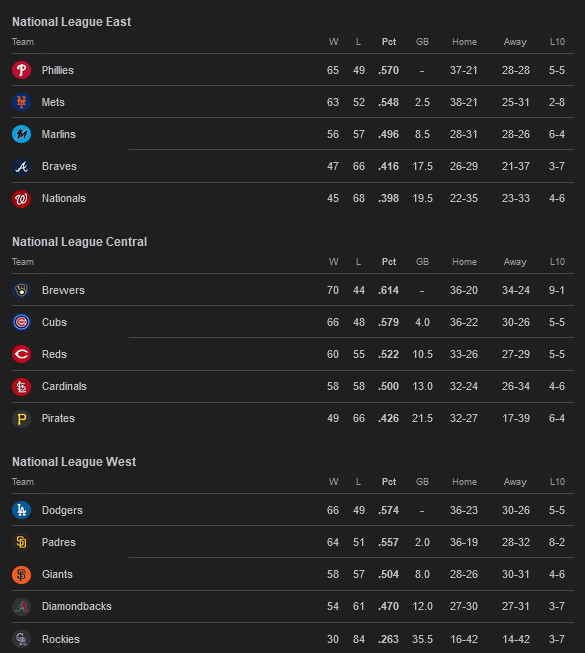This screenshot has height=653, width=585.
Task: Click the Cubs team logo
Action: 21,322
